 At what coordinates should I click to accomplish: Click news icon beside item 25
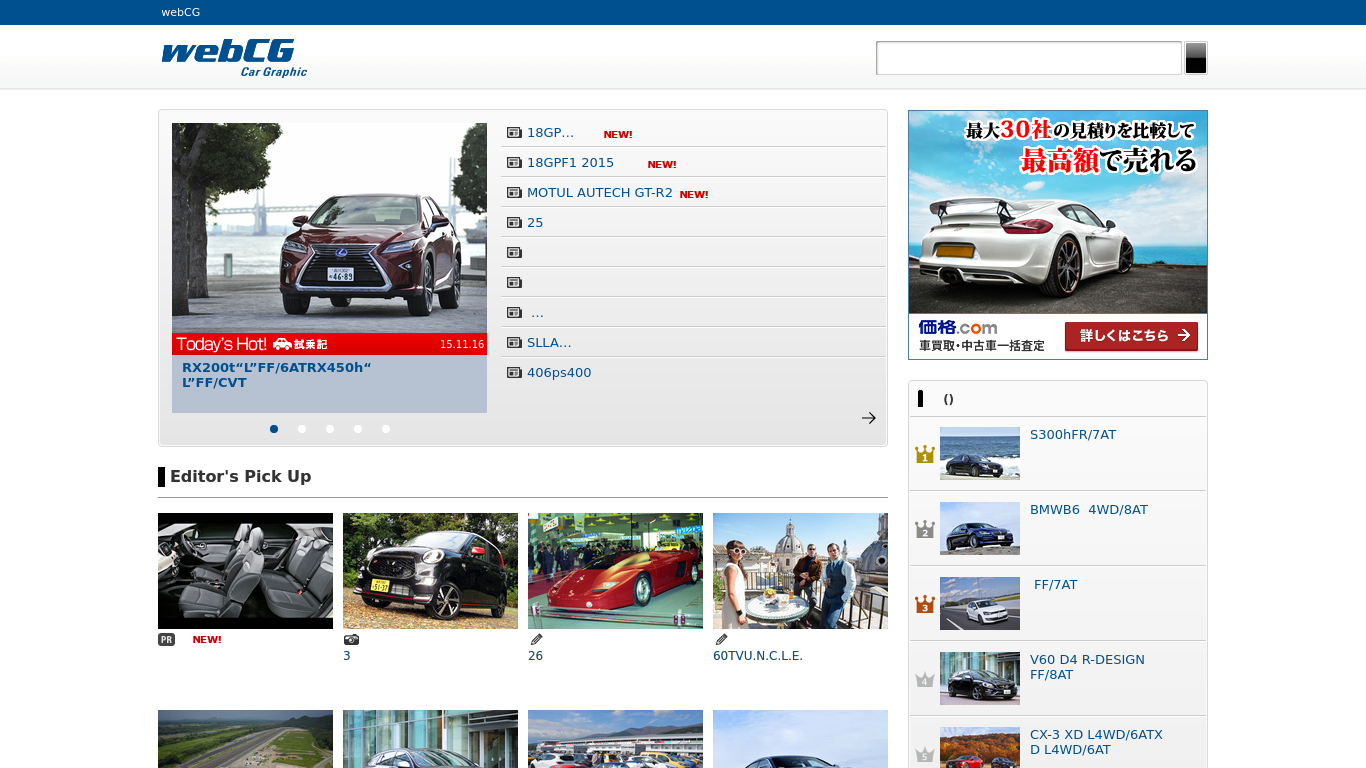pyautogui.click(x=514, y=223)
